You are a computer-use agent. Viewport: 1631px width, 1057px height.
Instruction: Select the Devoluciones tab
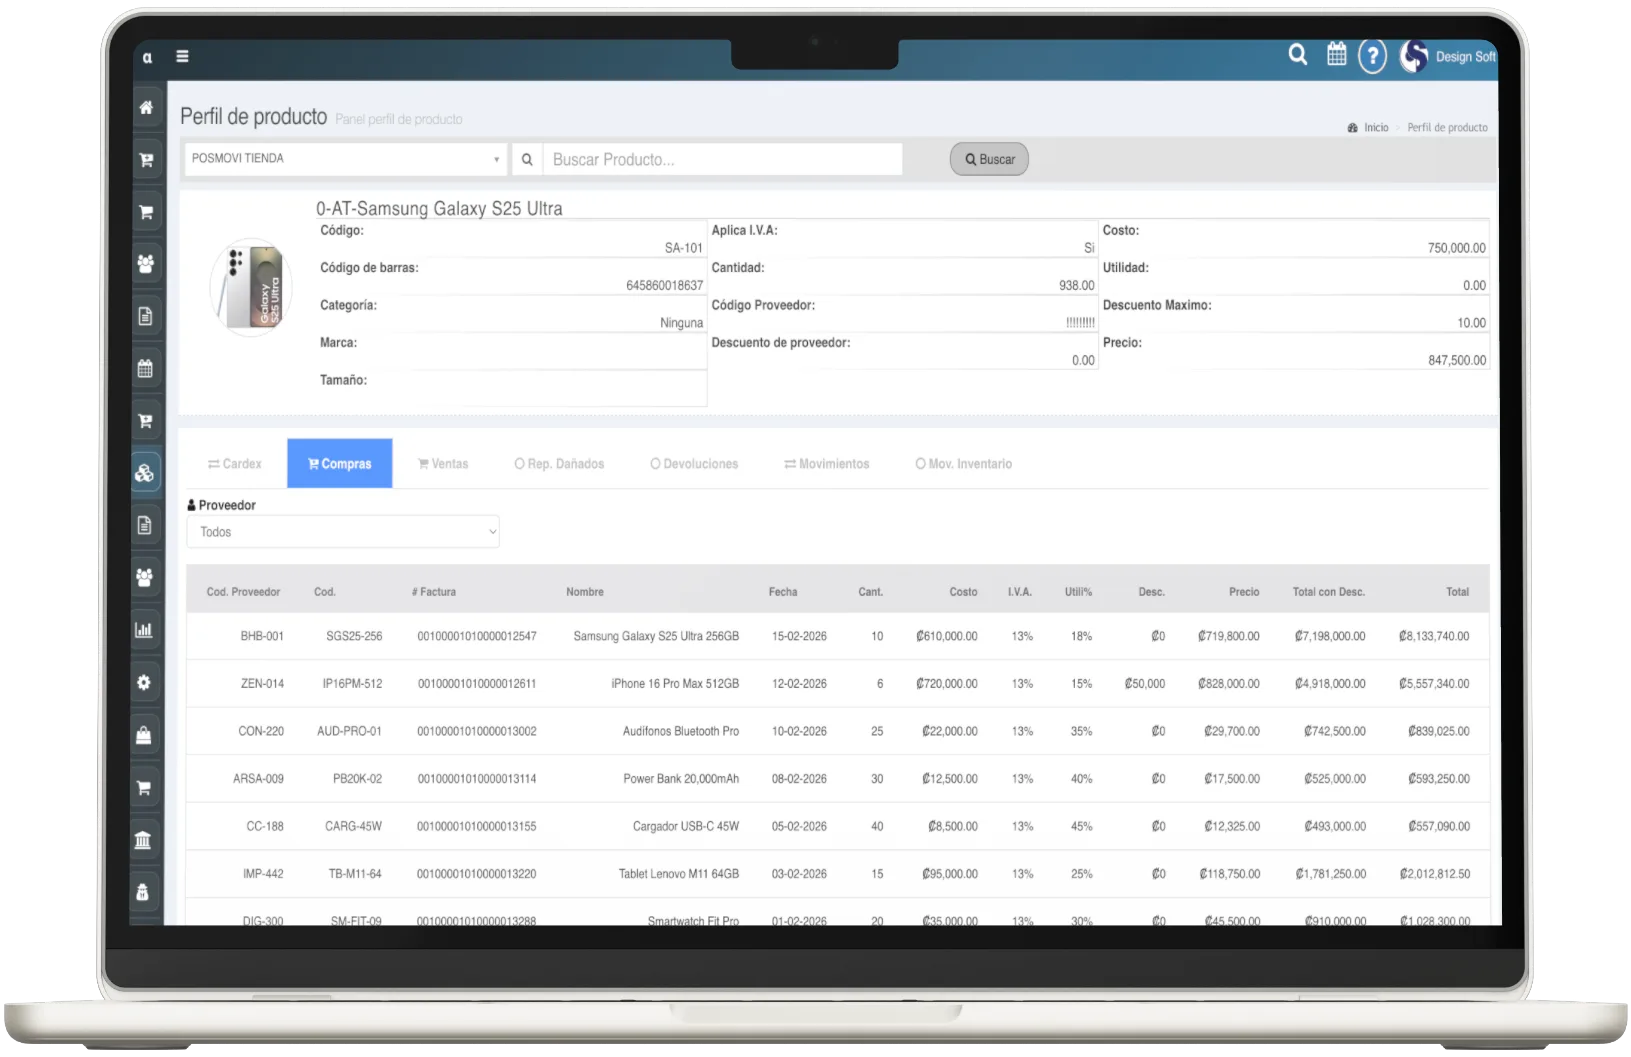pyautogui.click(x=694, y=464)
